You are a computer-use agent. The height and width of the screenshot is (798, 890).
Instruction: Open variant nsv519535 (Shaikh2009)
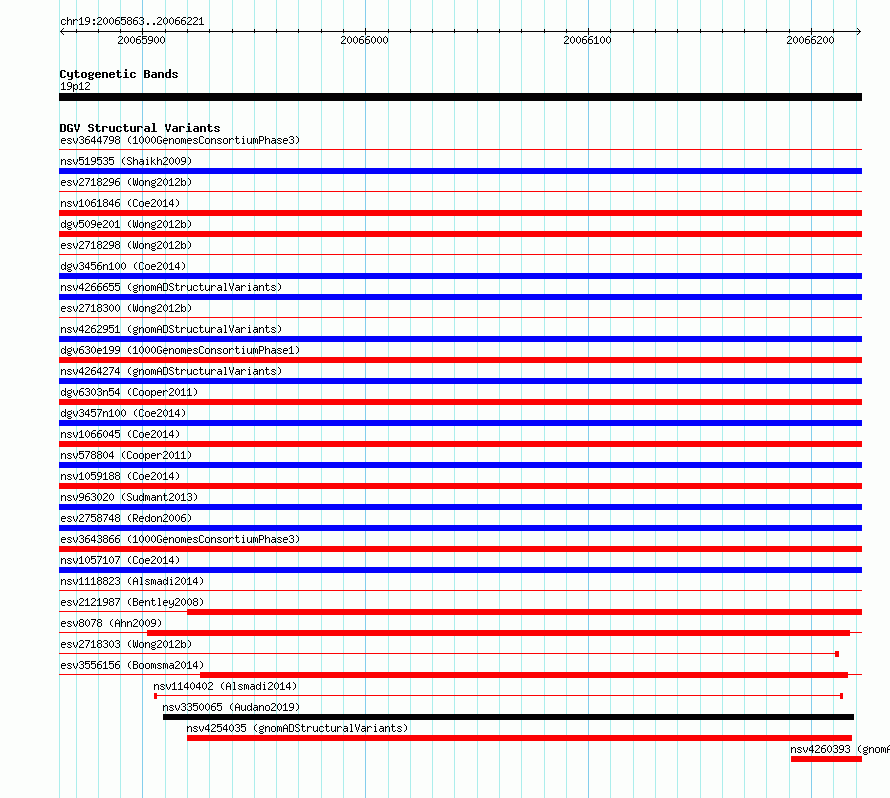(126, 161)
